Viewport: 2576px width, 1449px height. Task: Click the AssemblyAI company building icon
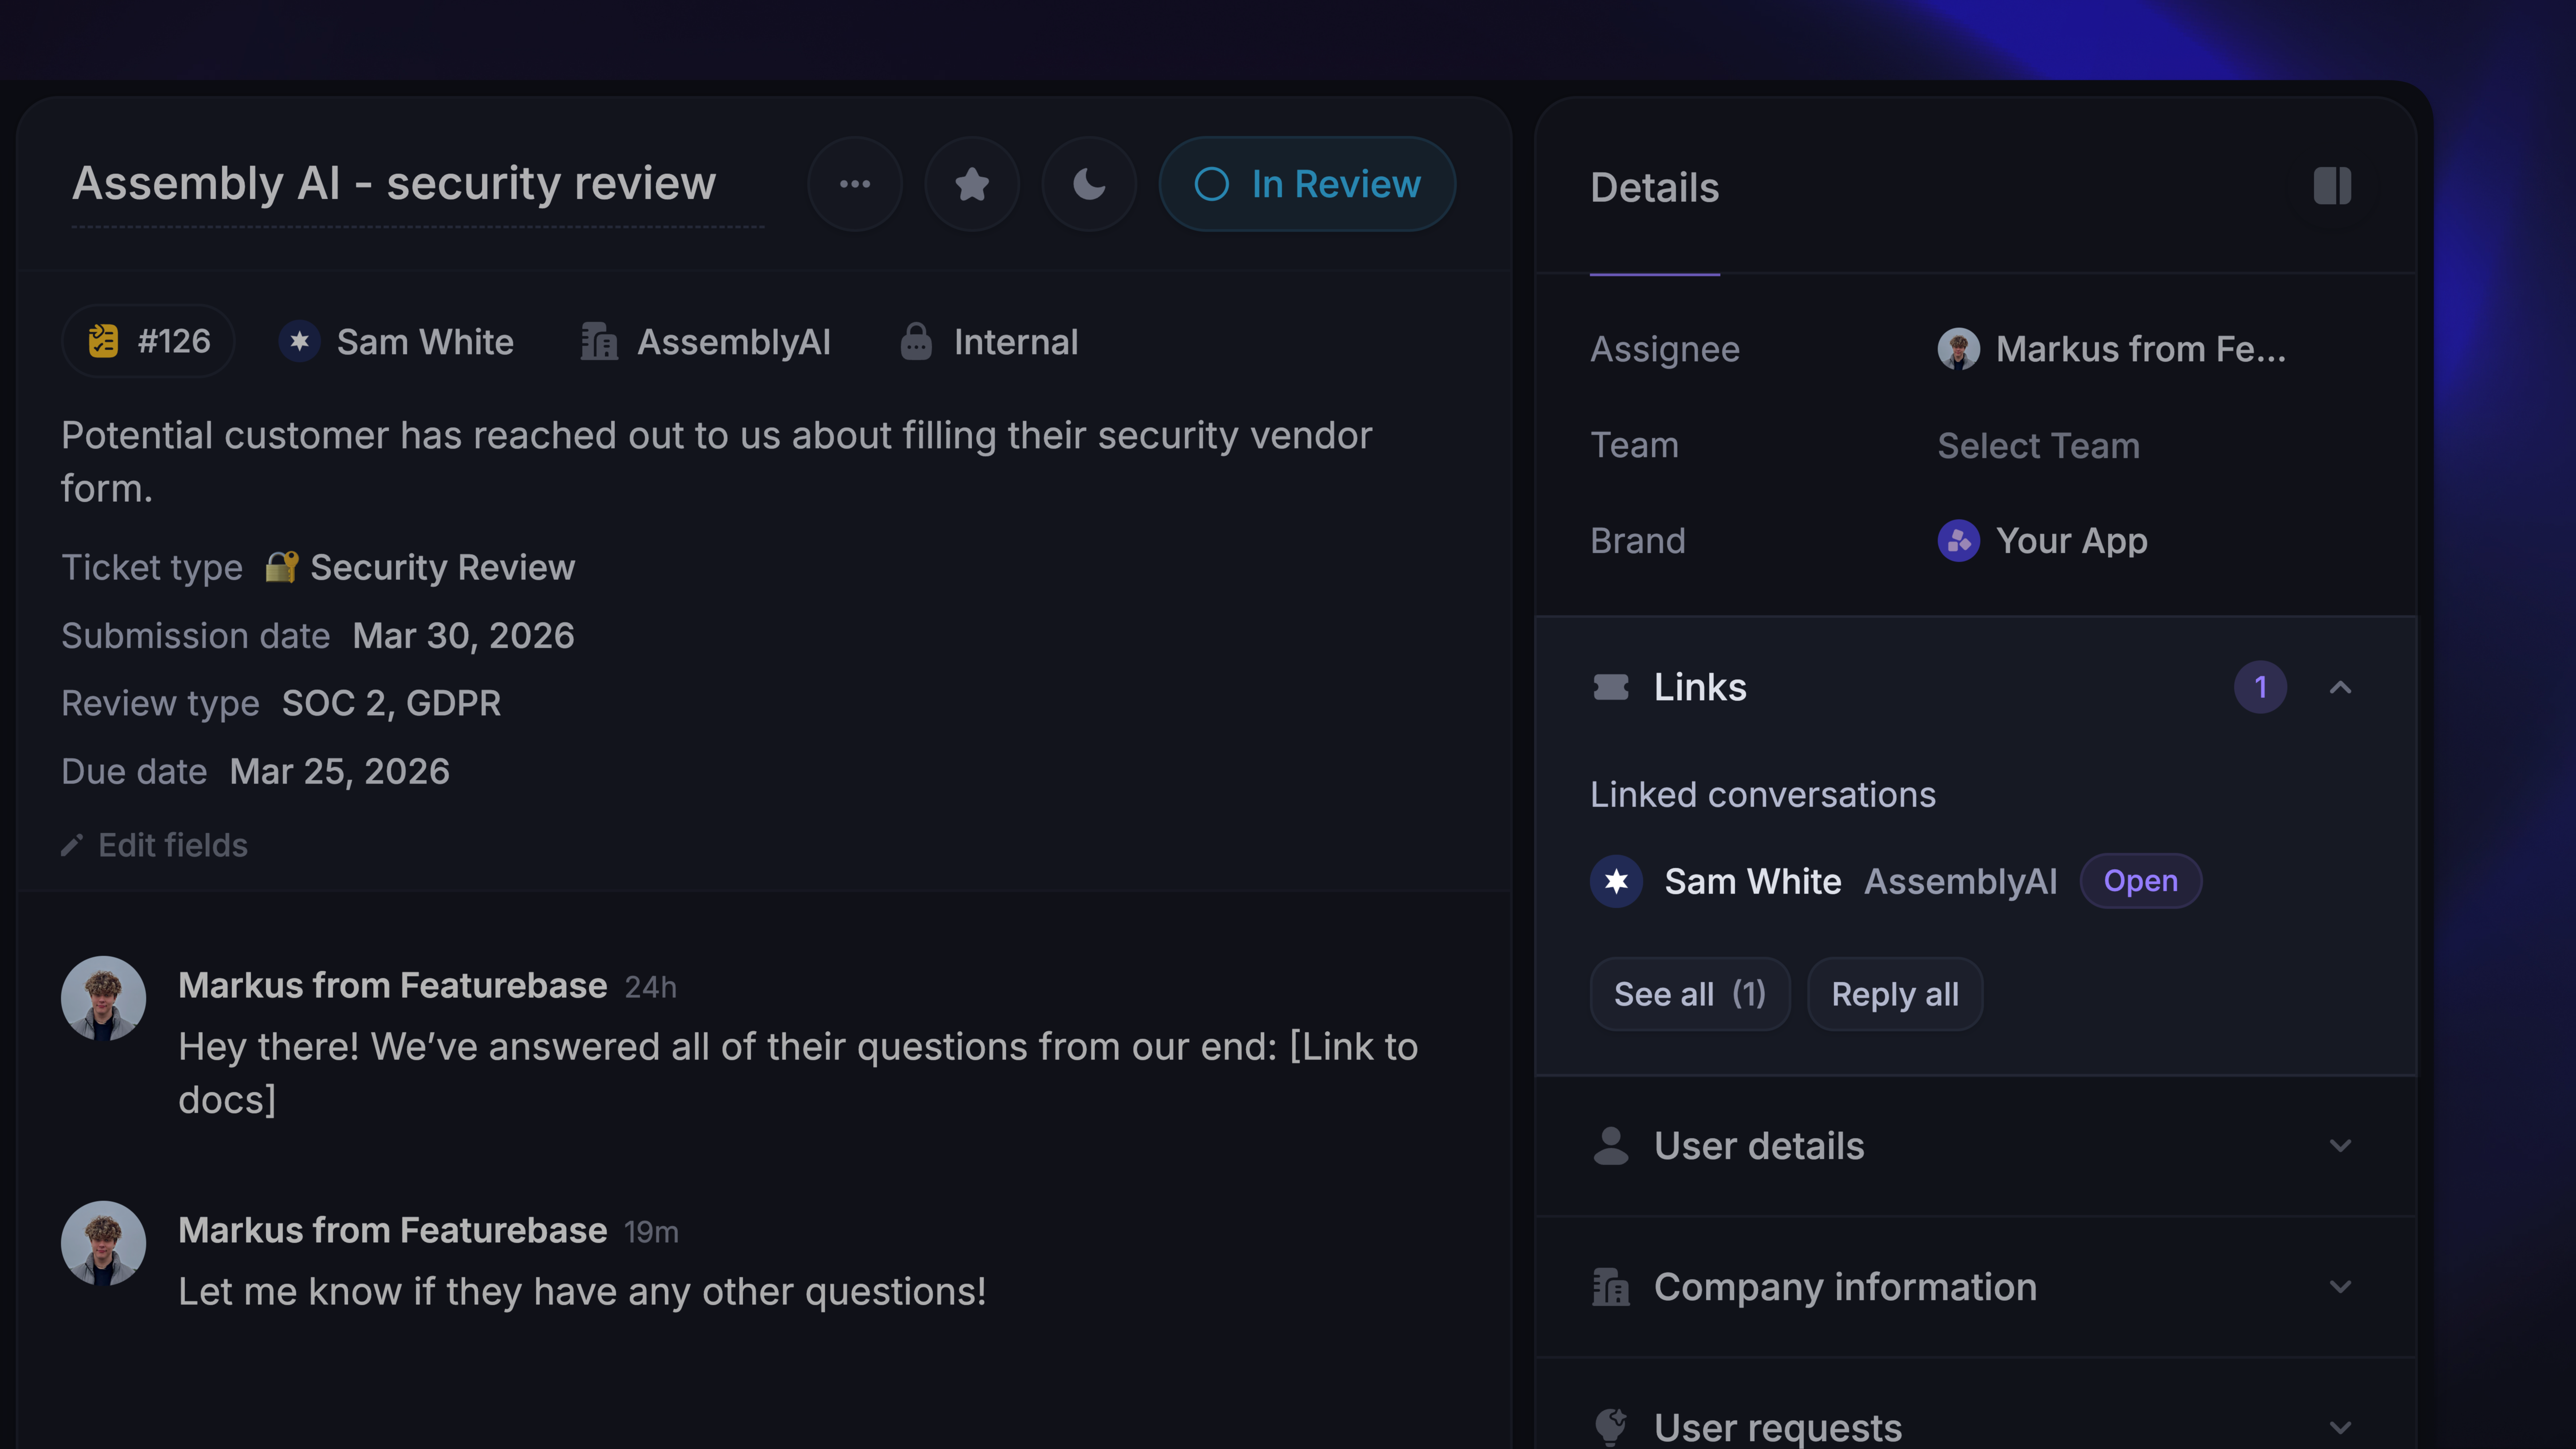[599, 342]
